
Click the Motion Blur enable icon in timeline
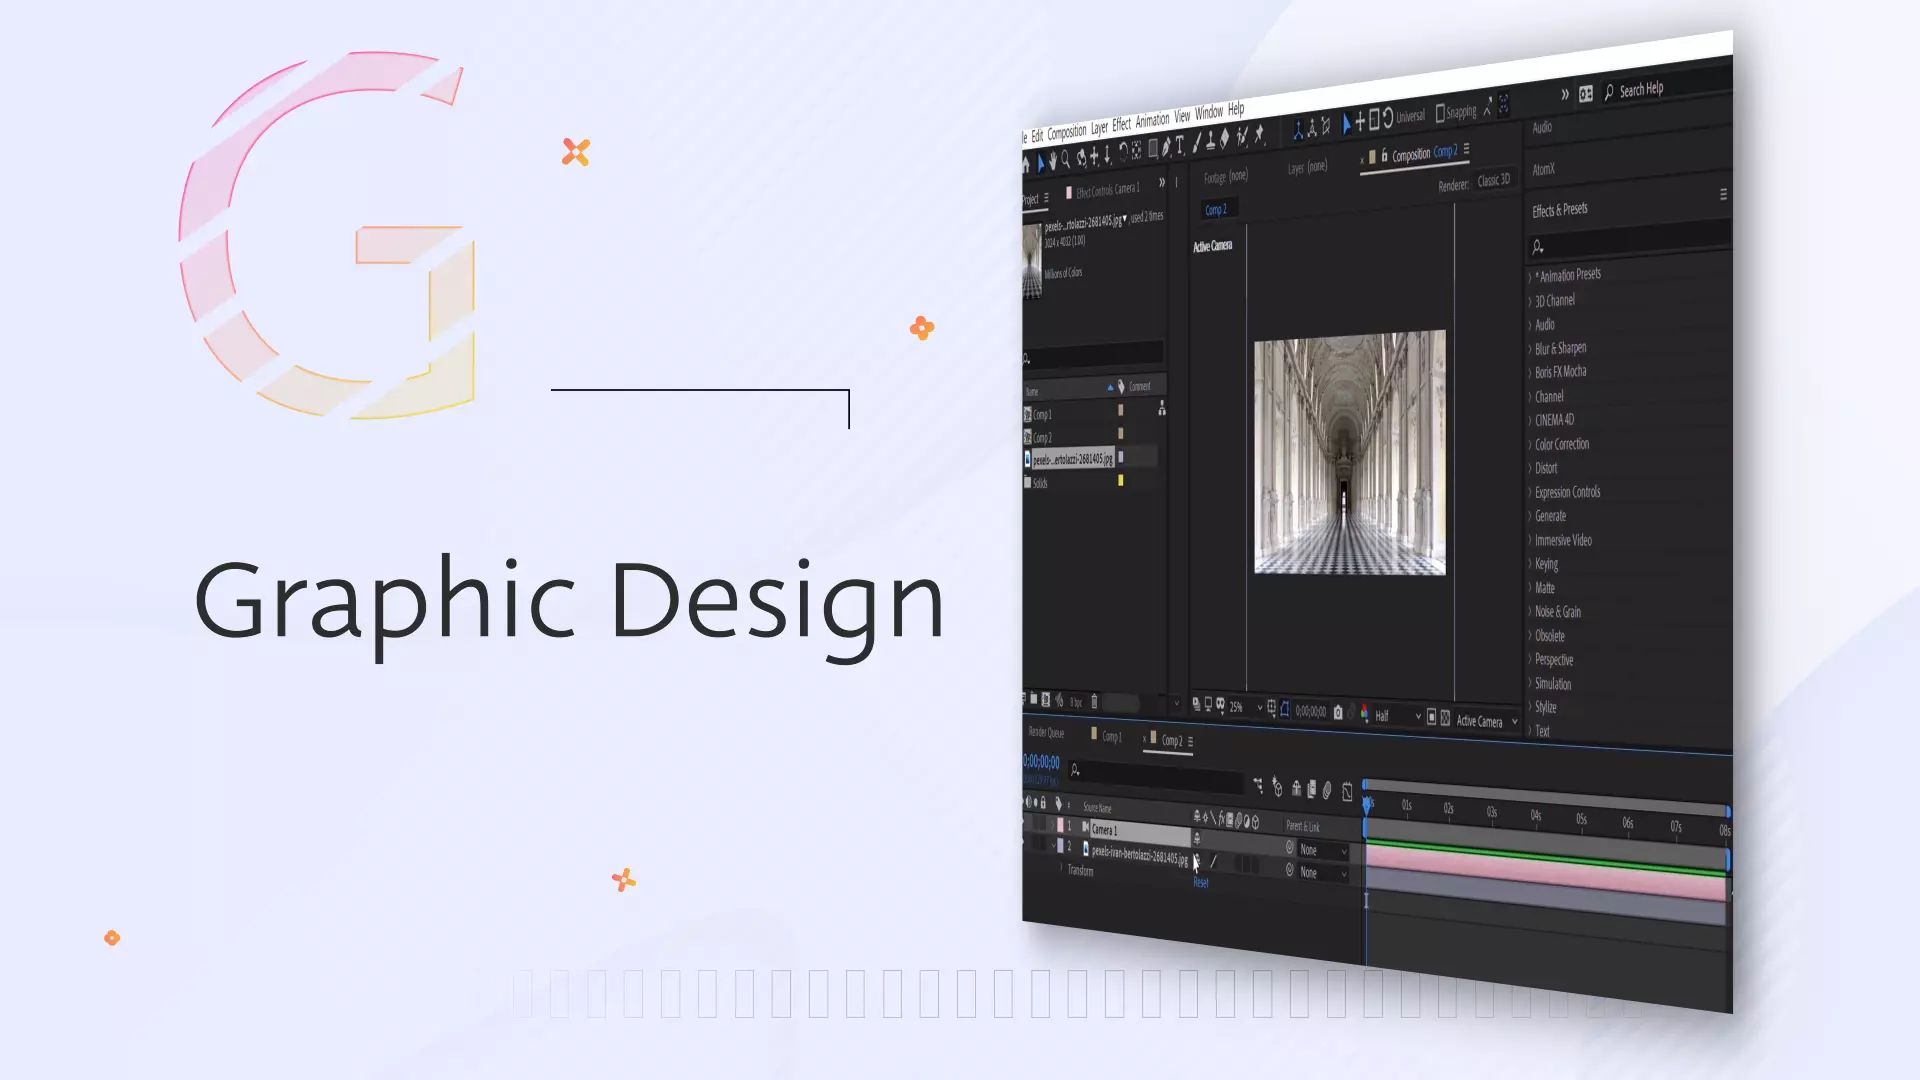(1327, 790)
